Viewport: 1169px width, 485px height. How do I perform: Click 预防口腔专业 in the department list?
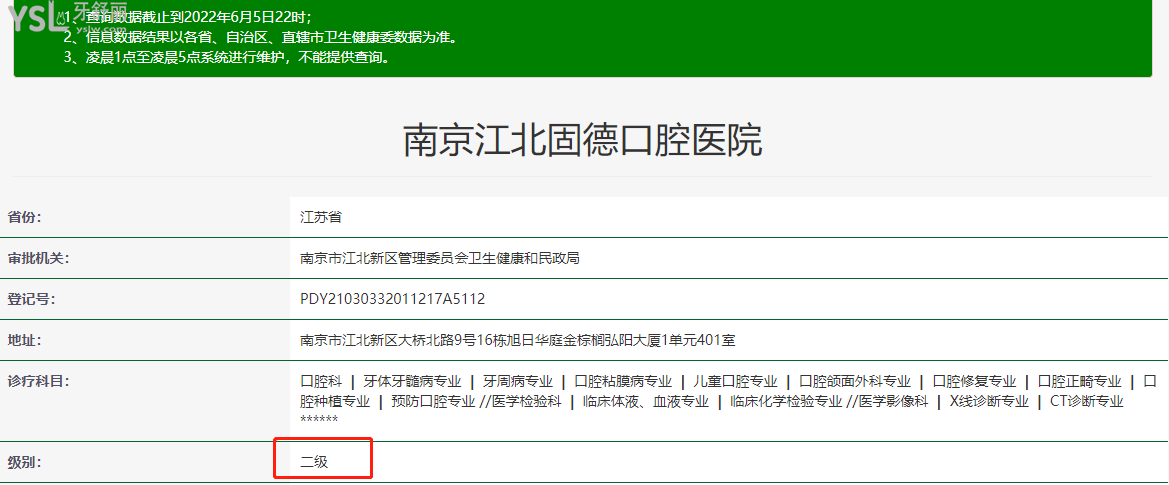[432, 402]
